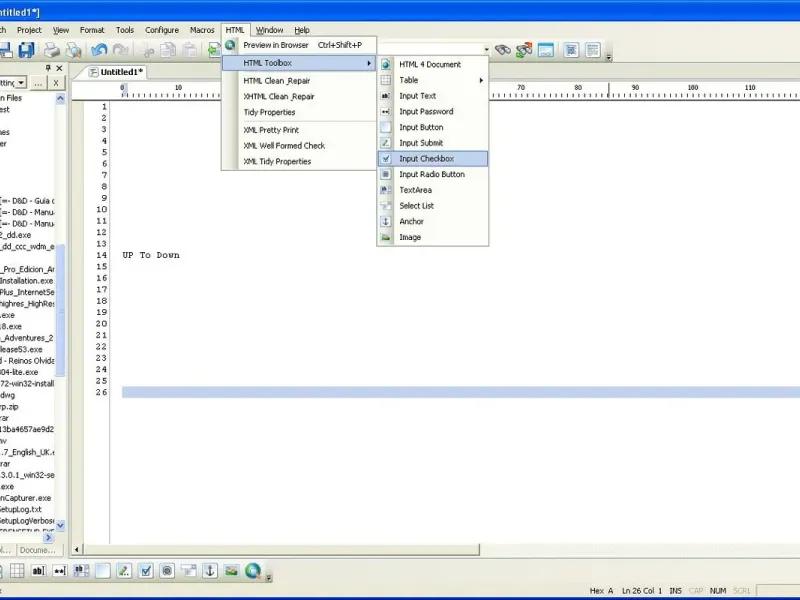The width and height of the screenshot is (800, 600).
Task: Run XML Well Formed Check
Action: (x=299, y=145)
